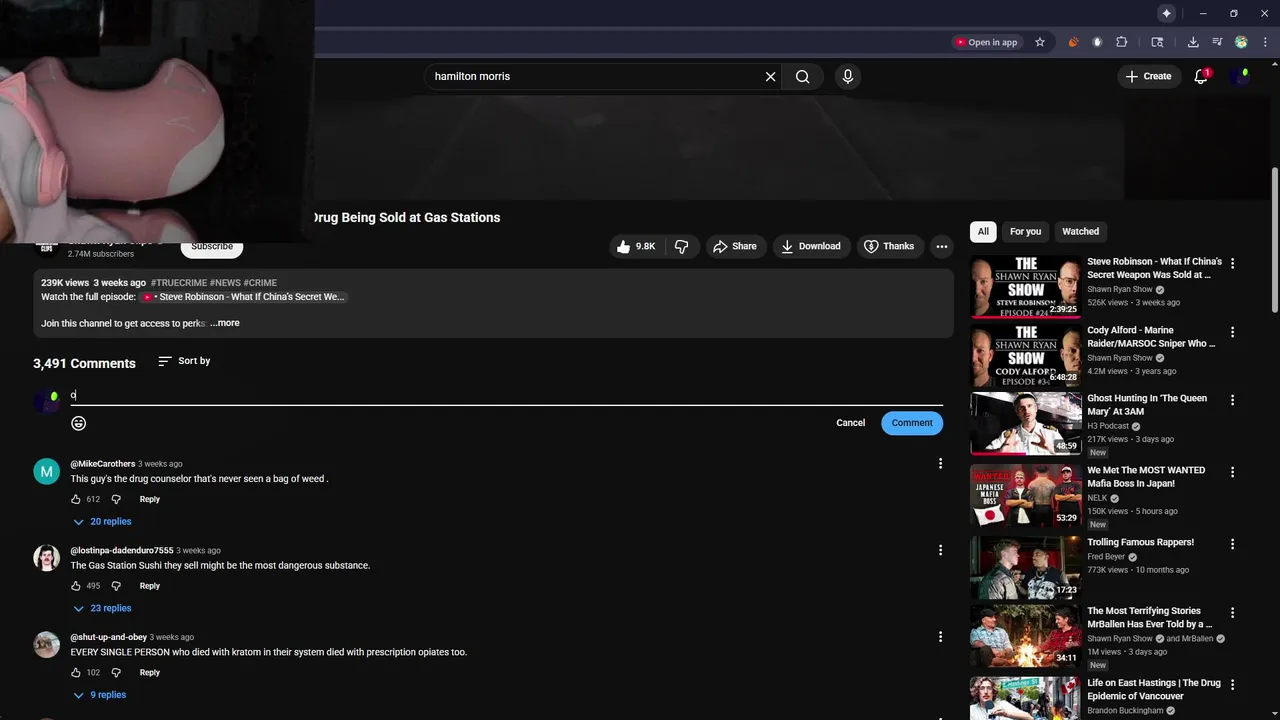Open MikeCarothers channel avatar
Screen dimensions: 1280x720
coord(47,471)
